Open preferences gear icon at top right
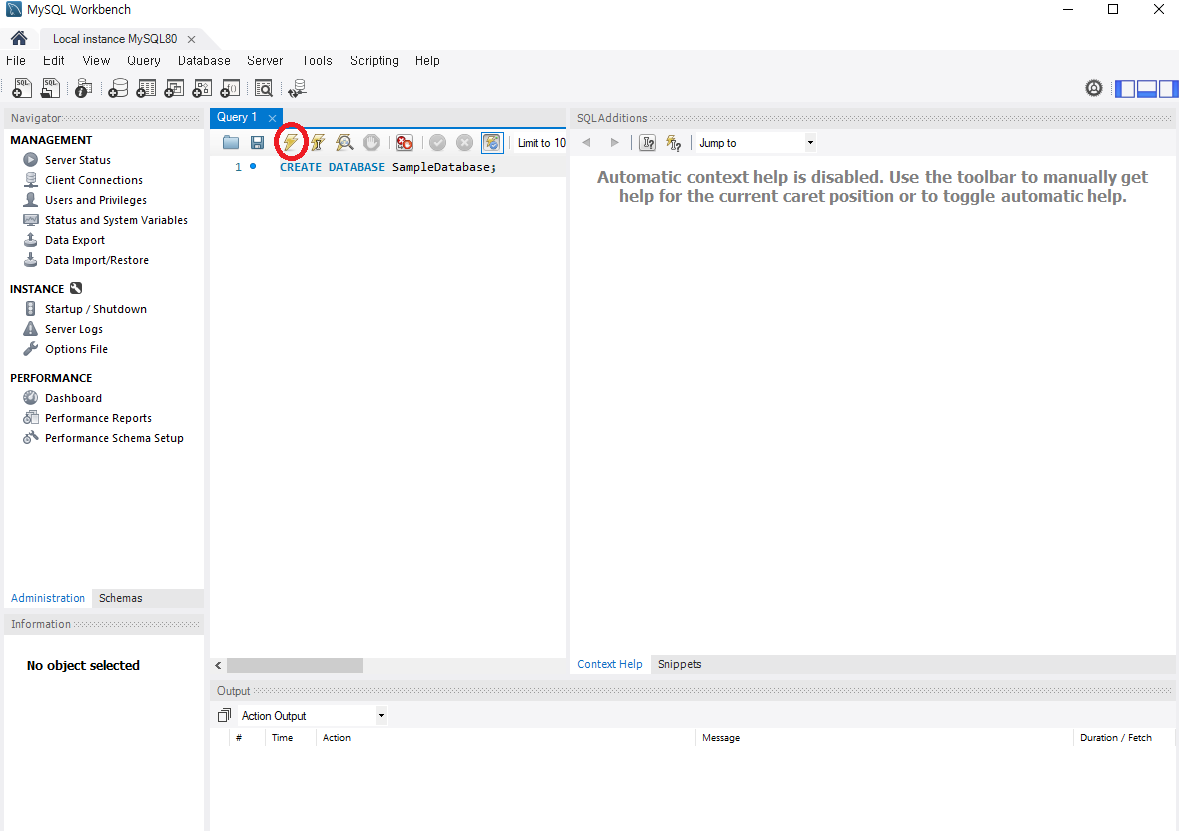Image resolution: width=1179 pixels, height=831 pixels. pos(1093,88)
